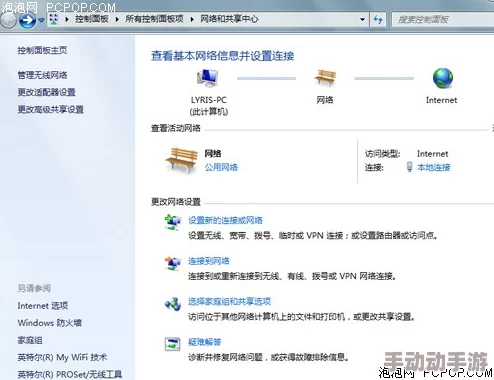The image size is (494, 380).
Task: Open 家庭组 in the sidebar
Action: [x=30, y=340]
